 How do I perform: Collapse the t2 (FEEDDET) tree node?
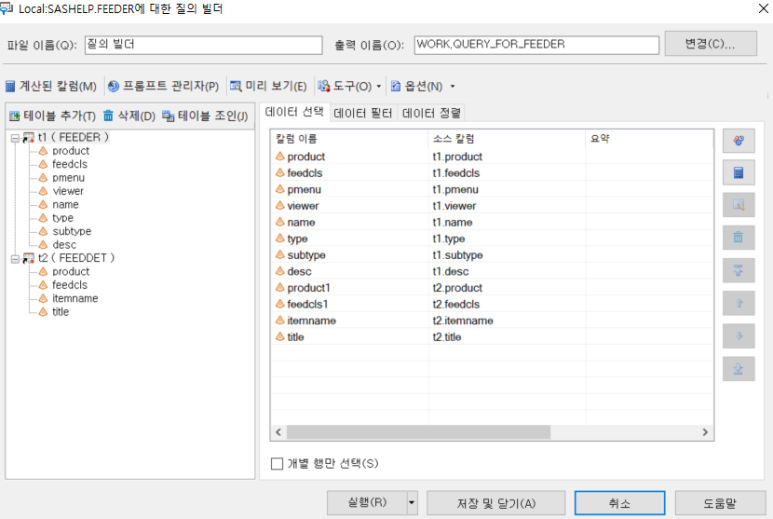click(x=15, y=259)
